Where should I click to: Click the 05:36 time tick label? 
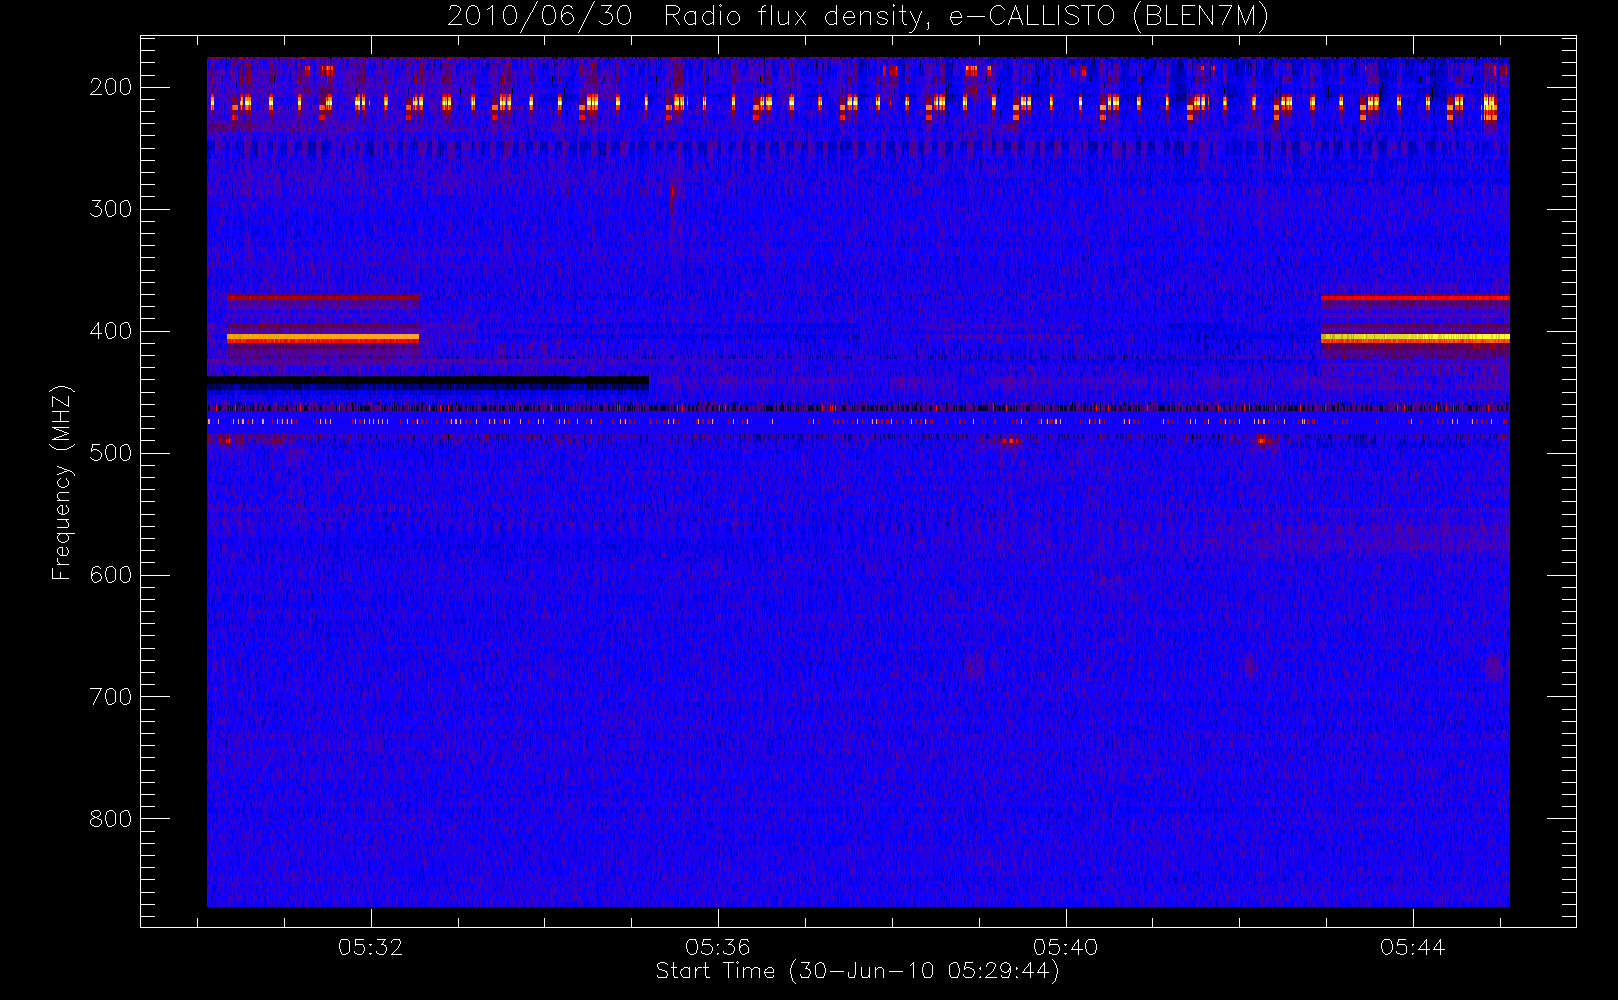[718, 947]
